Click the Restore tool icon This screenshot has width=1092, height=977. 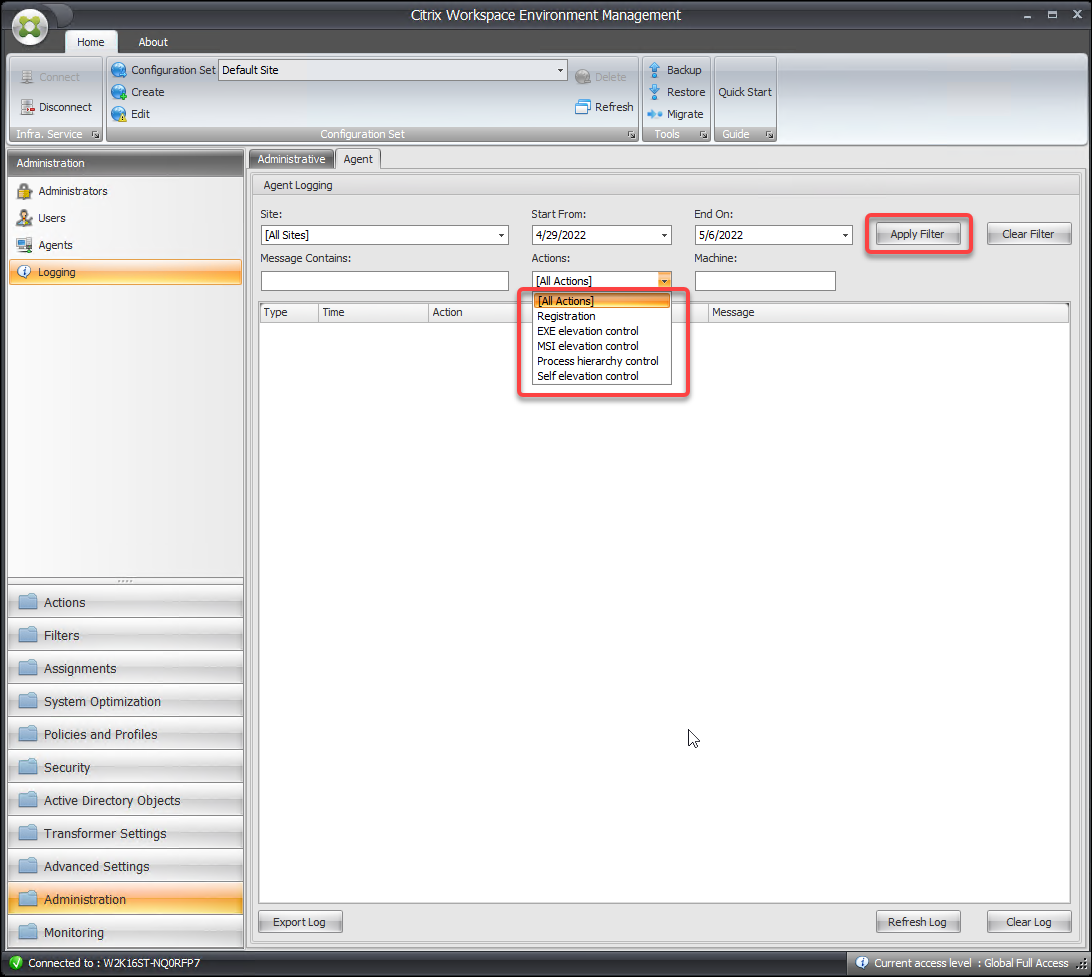coord(655,92)
